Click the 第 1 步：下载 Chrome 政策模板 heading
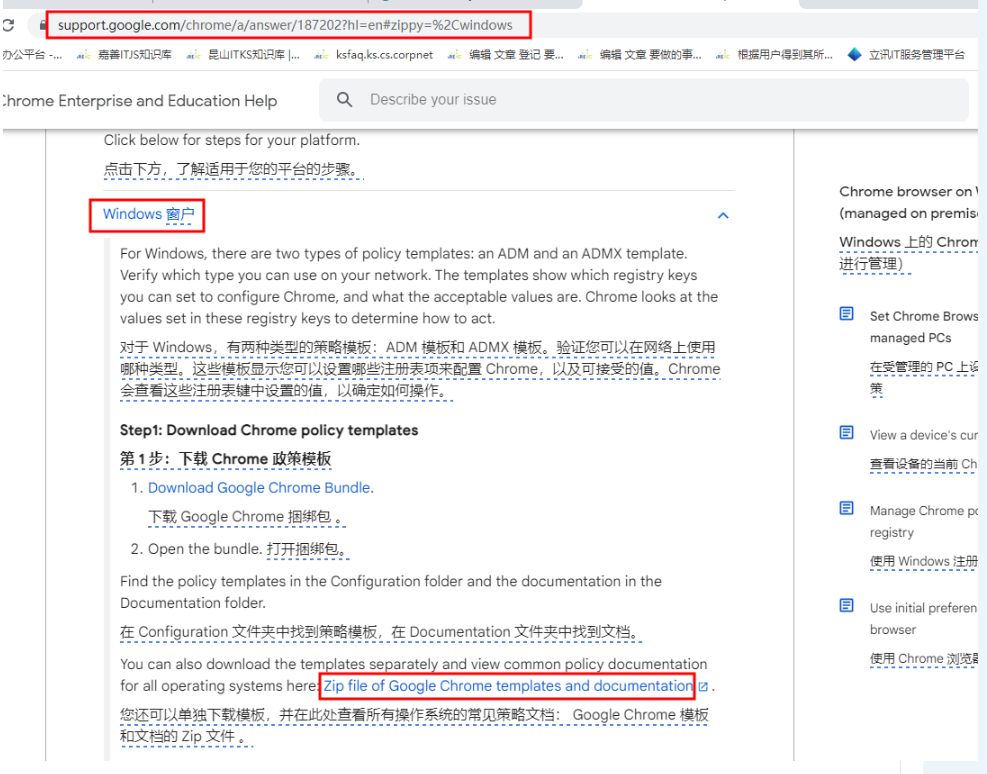Image resolution: width=987 pixels, height=774 pixels. point(225,459)
